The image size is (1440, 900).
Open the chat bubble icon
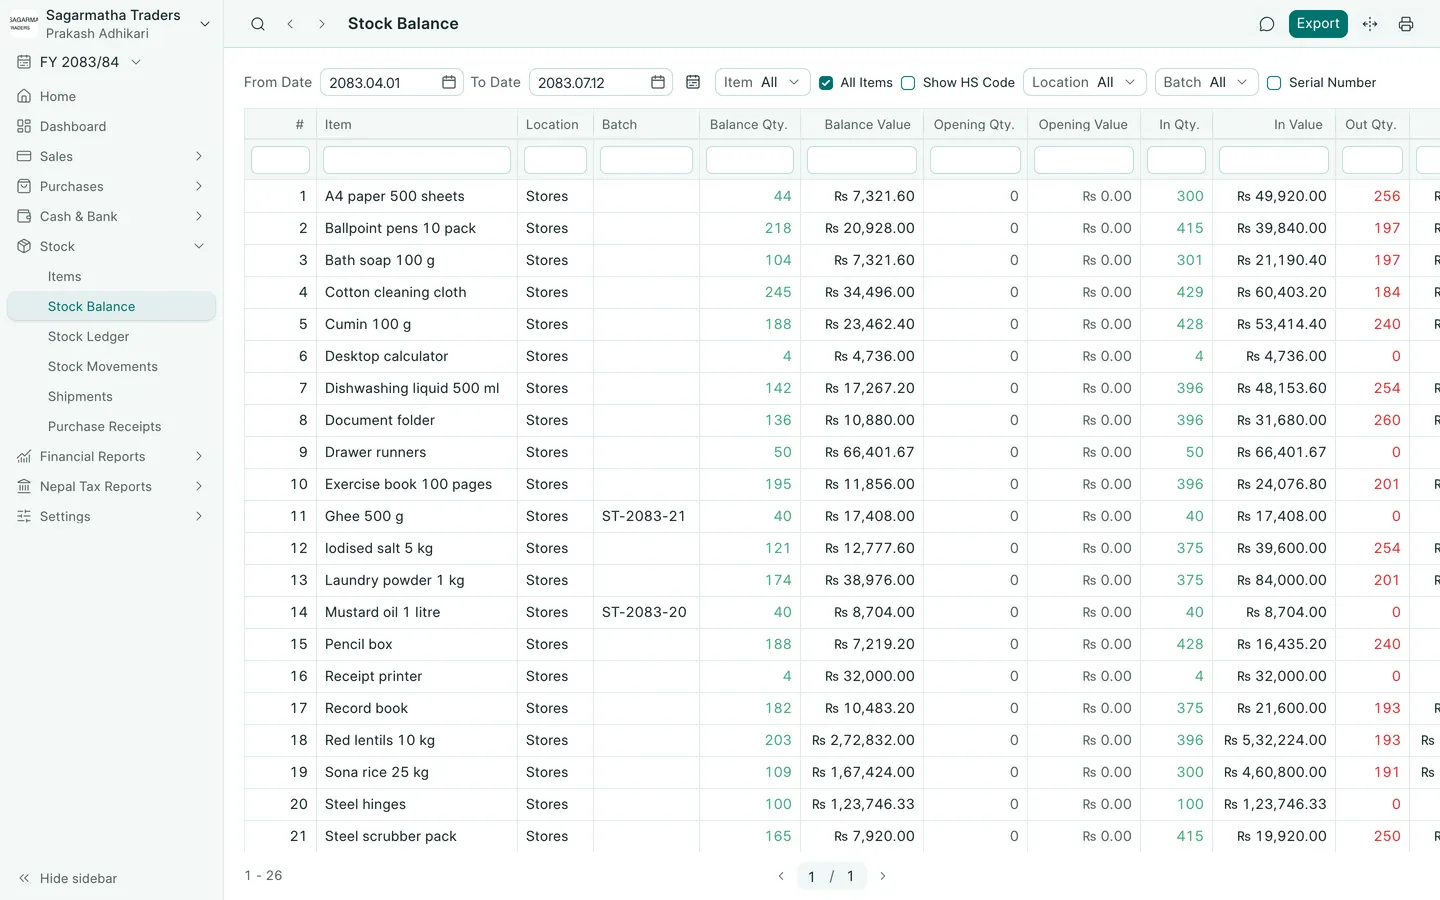[x=1267, y=24]
